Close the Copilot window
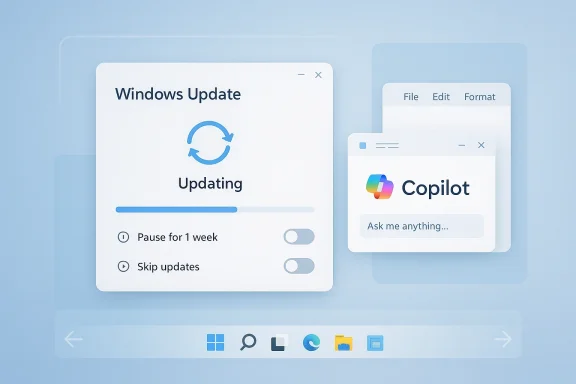The image size is (576, 384). click(481, 145)
